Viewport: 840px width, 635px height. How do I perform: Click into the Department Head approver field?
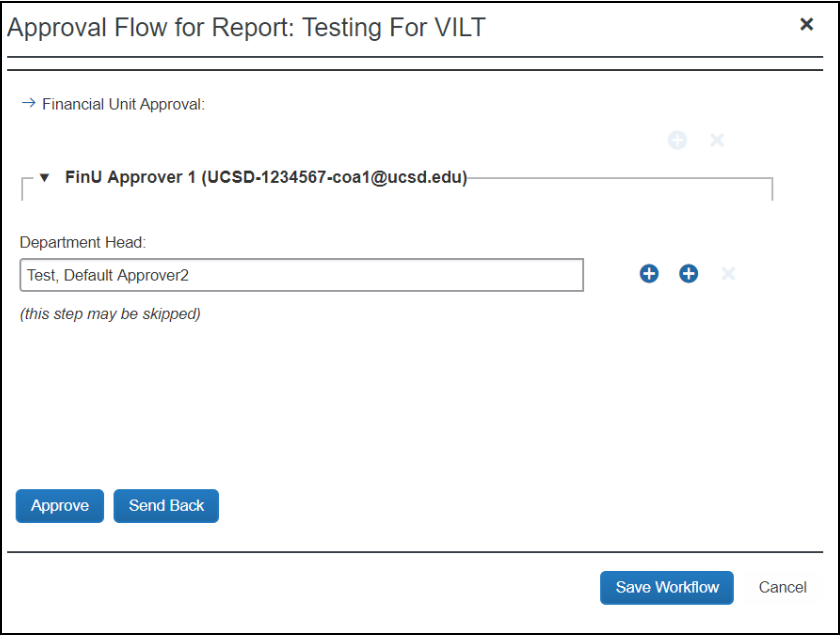(301, 275)
